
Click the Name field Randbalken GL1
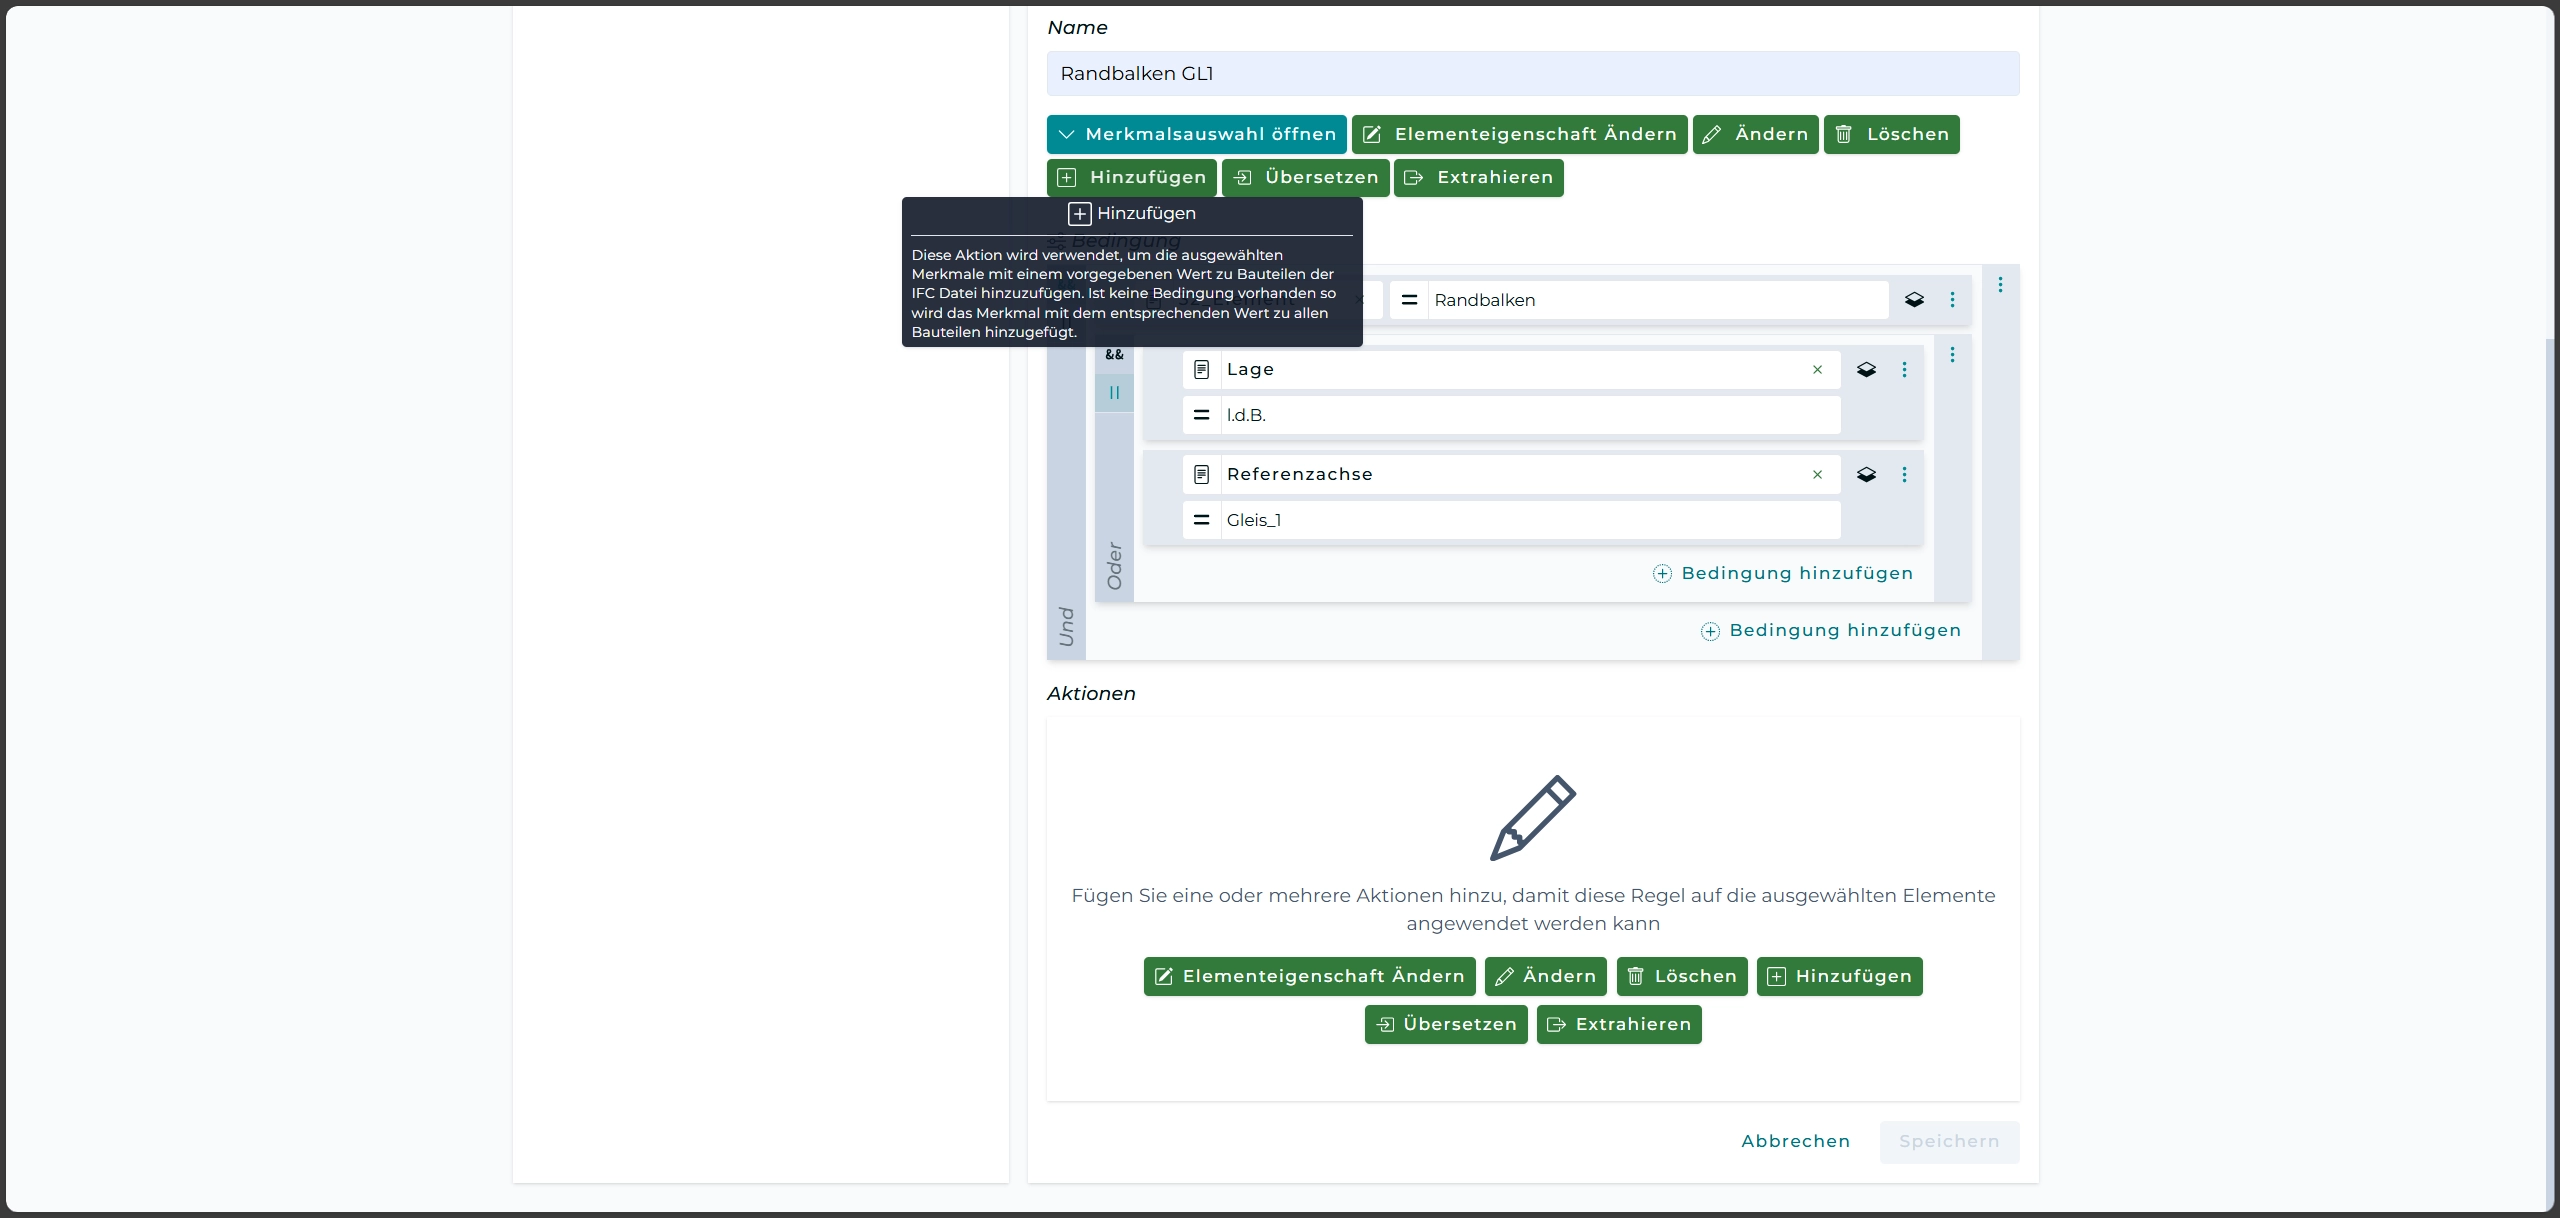1532,74
